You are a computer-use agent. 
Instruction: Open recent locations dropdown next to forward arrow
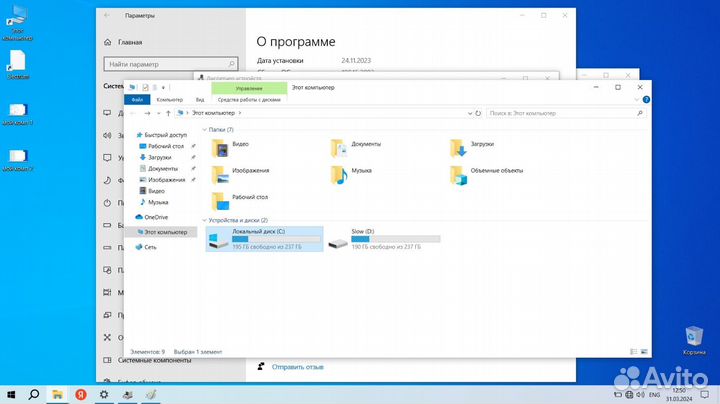pyautogui.click(x=158, y=113)
